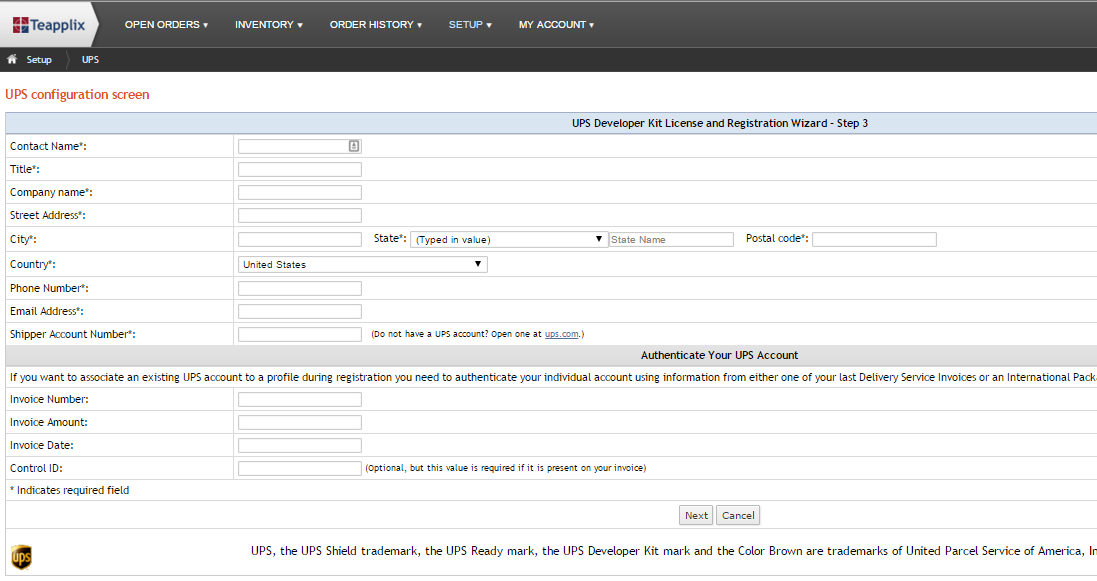Click the Teapplix logo

point(49,25)
